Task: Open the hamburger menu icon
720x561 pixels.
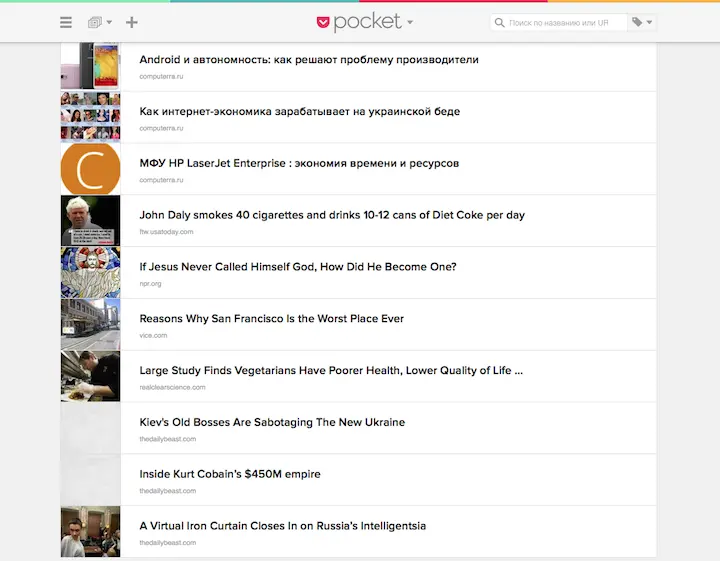Action: tap(66, 22)
